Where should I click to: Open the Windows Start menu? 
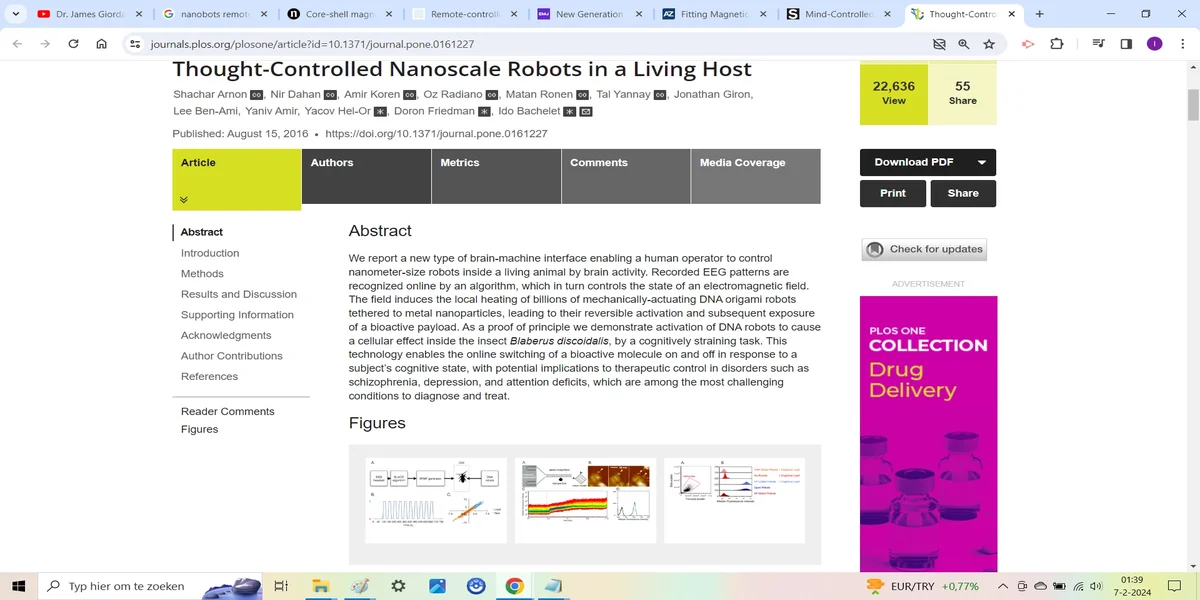pyautogui.click(x=18, y=586)
